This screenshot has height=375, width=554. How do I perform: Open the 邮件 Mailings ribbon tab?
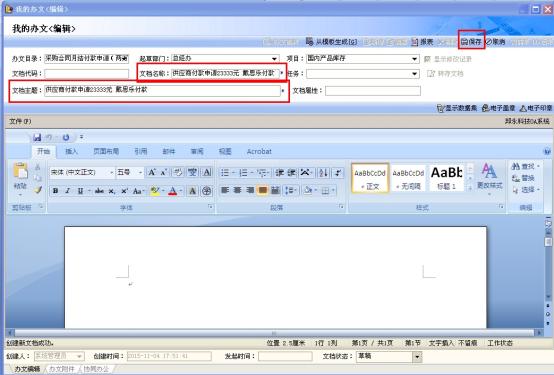coord(169,151)
